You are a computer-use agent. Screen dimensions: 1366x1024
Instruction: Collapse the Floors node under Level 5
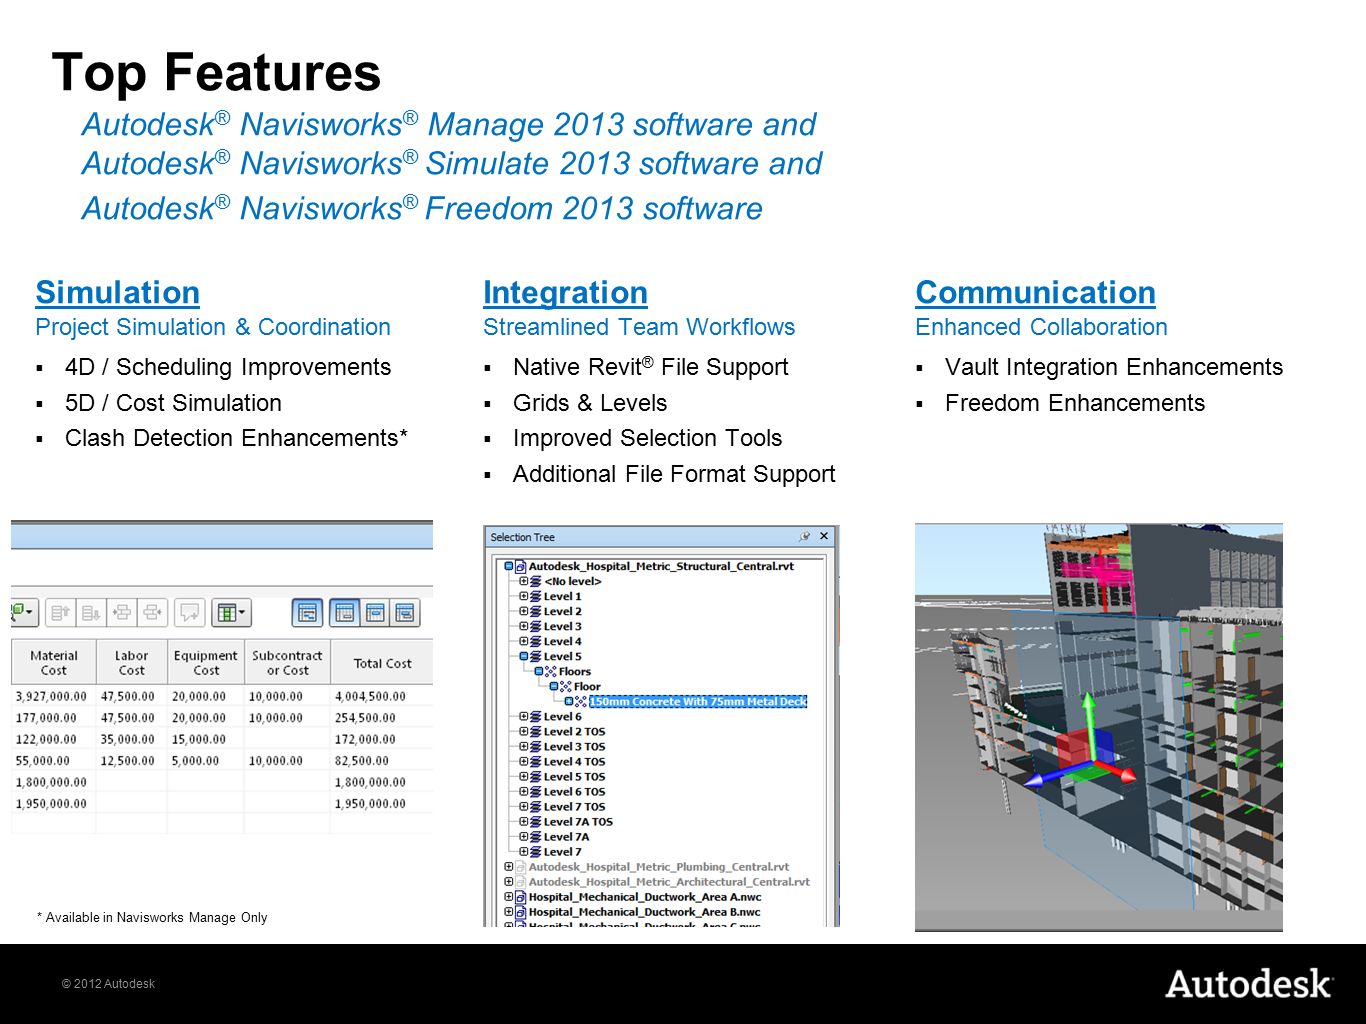(538, 671)
